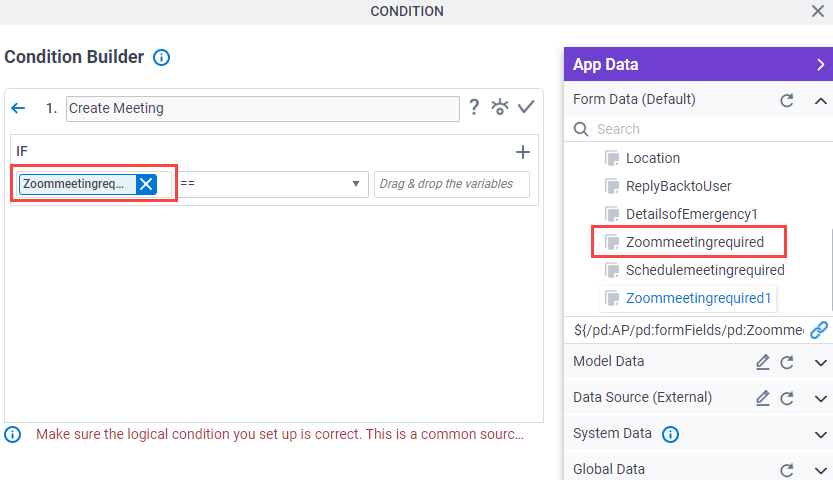Image resolution: width=833 pixels, height=480 pixels.
Task: Click the debug bug icon
Action: pos(500,107)
